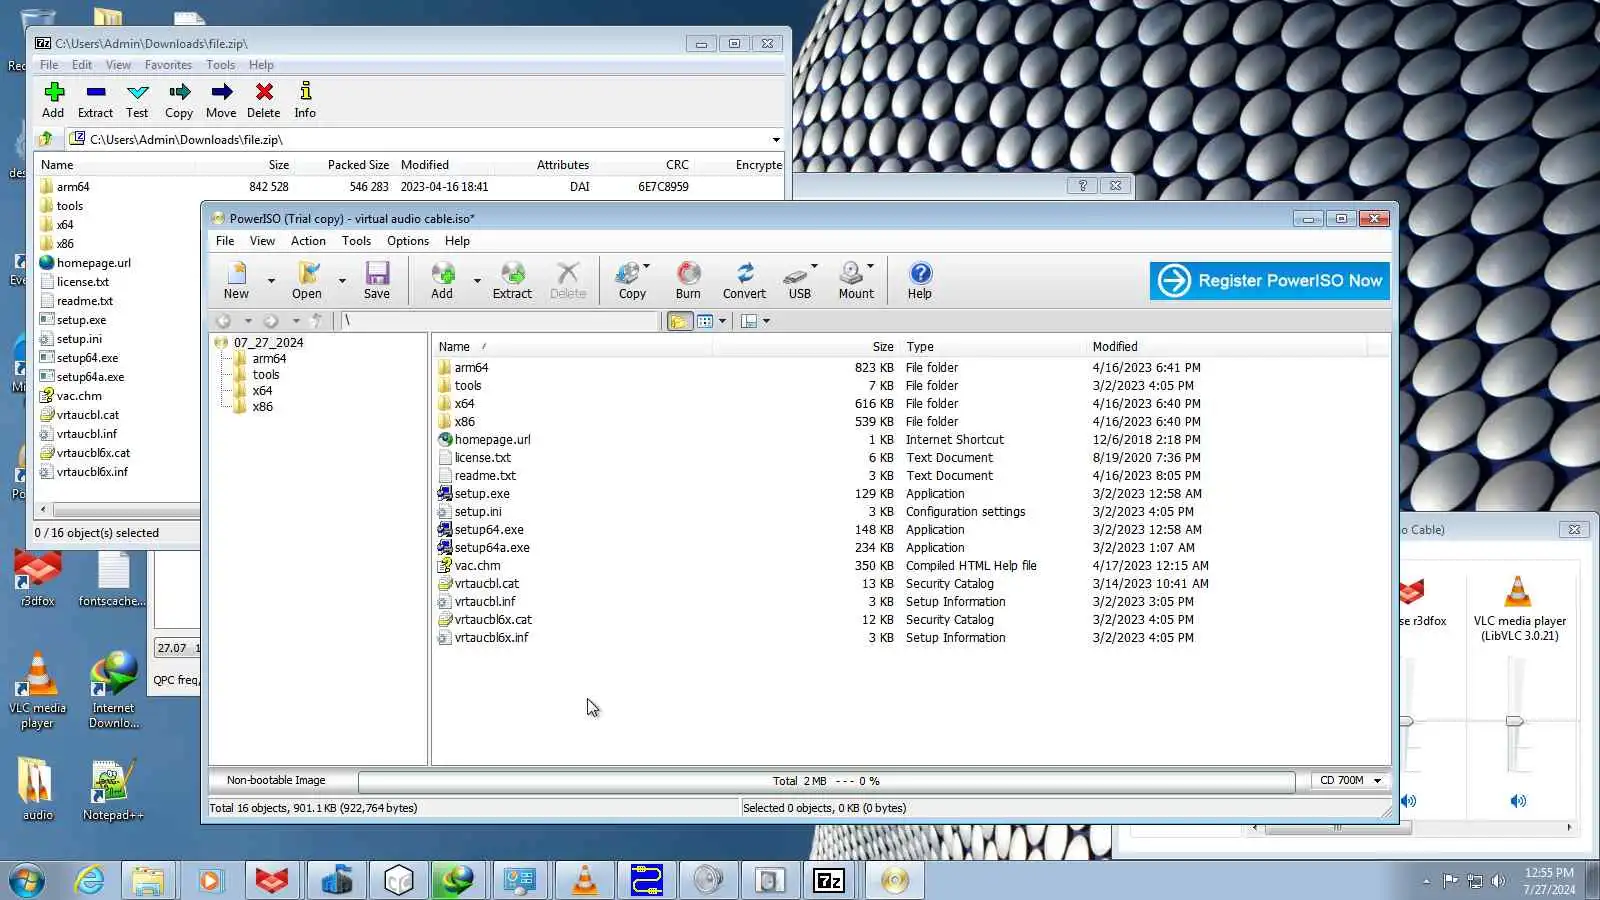Screen dimensions: 1600x900
Task: Open the PowerISO Options menu
Action: tap(408, 241)
